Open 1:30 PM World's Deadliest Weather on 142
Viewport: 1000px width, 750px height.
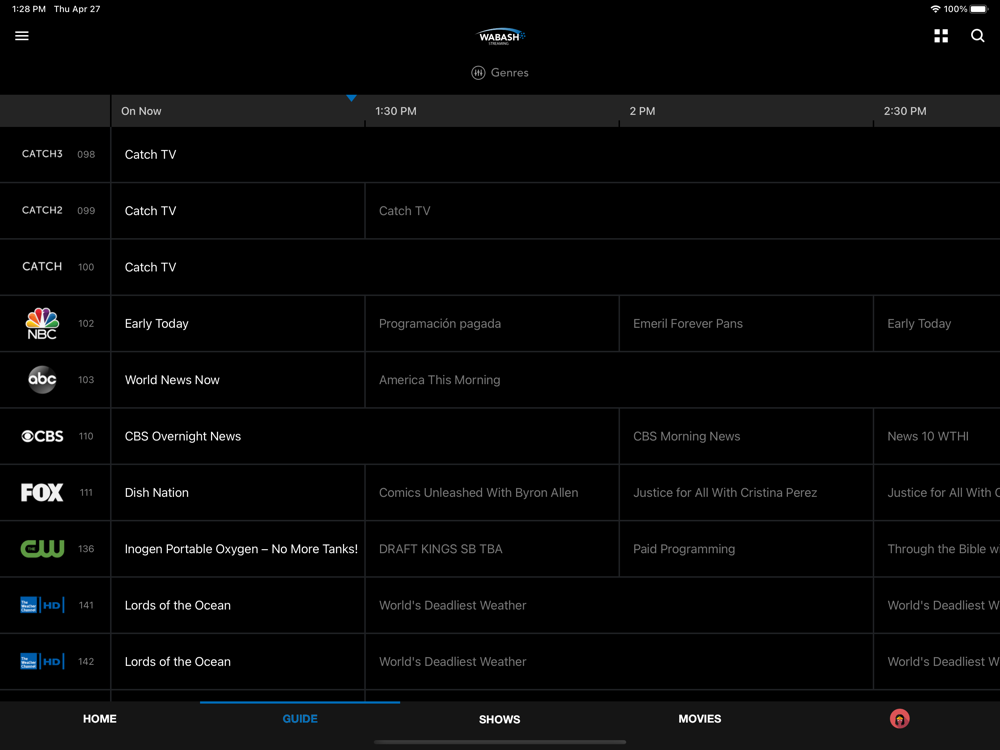coord(619,661)
